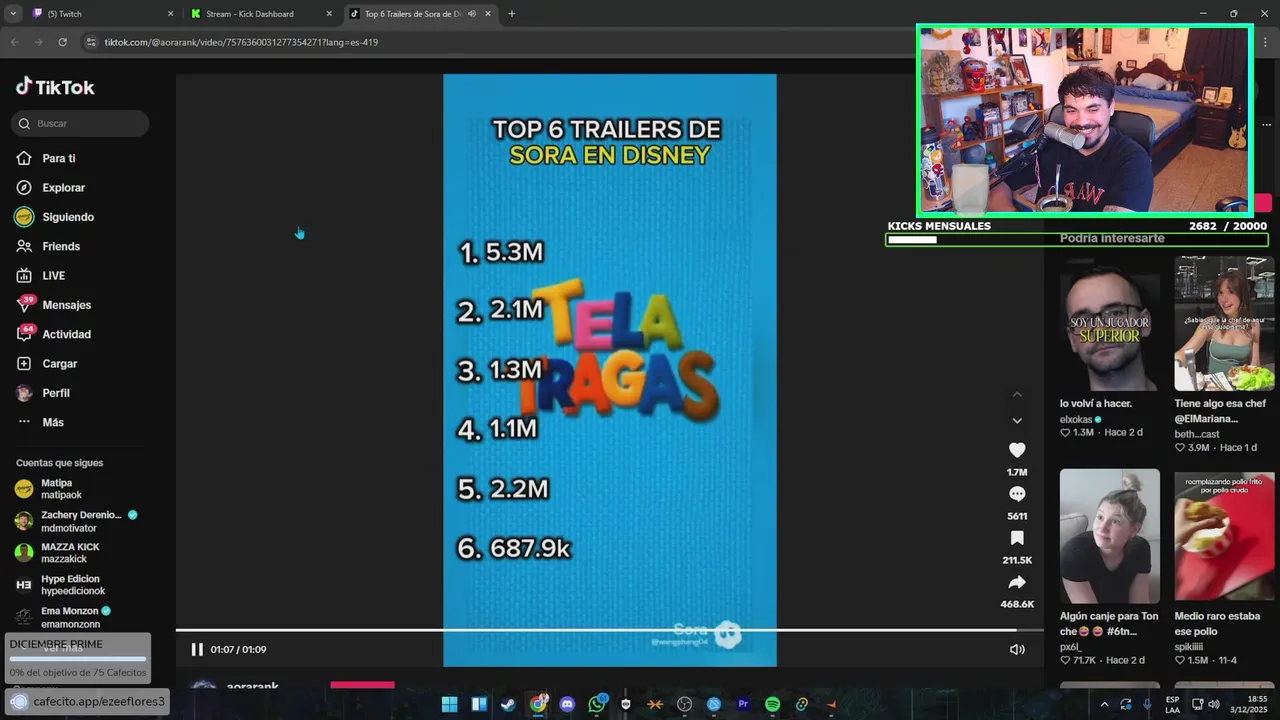Mute video with speaker icon
Image resolution: width=1280 pixels, height=720 pixels.
(x=1017, y=650)
